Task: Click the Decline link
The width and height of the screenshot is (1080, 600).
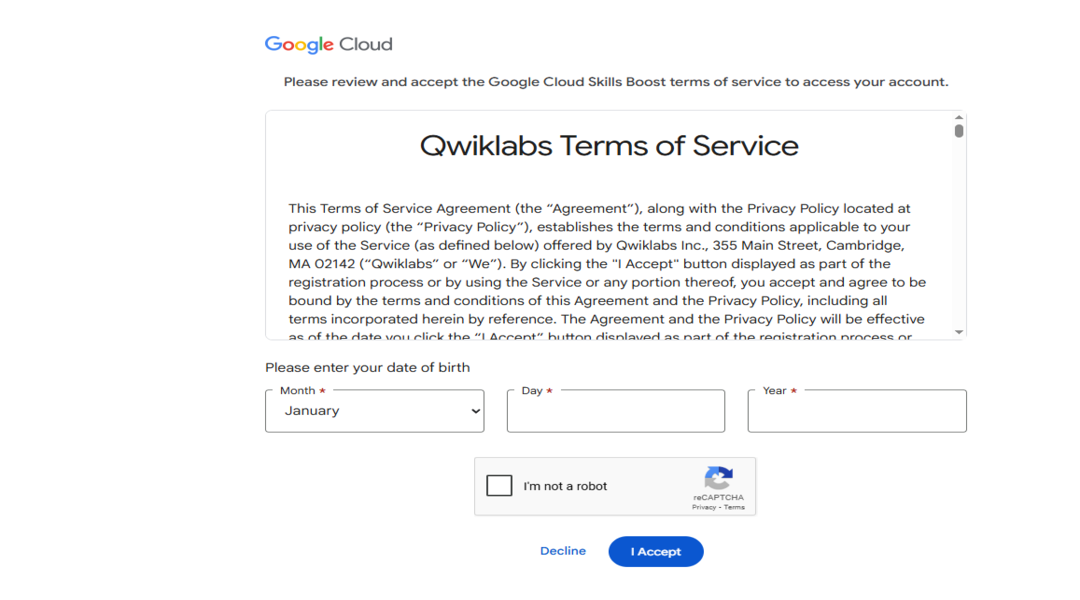Action: pos(563,551)
